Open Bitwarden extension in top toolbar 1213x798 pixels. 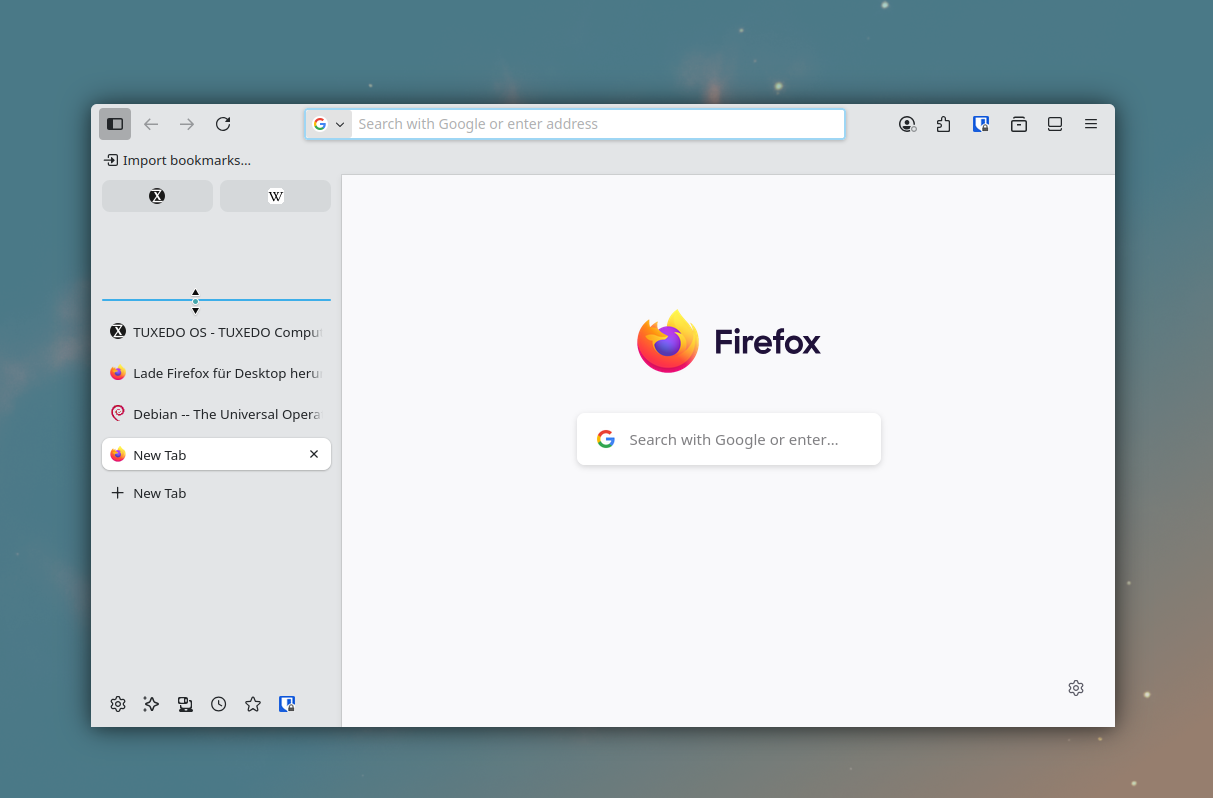coord(981,124)
